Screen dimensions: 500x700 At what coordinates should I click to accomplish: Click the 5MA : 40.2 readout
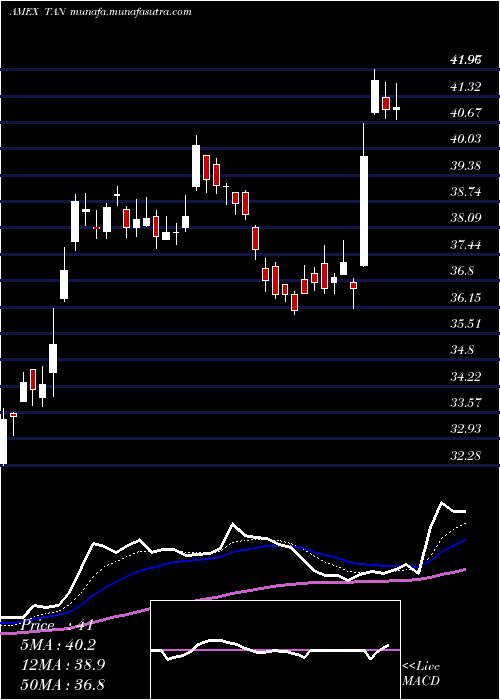tap(58, 645)
